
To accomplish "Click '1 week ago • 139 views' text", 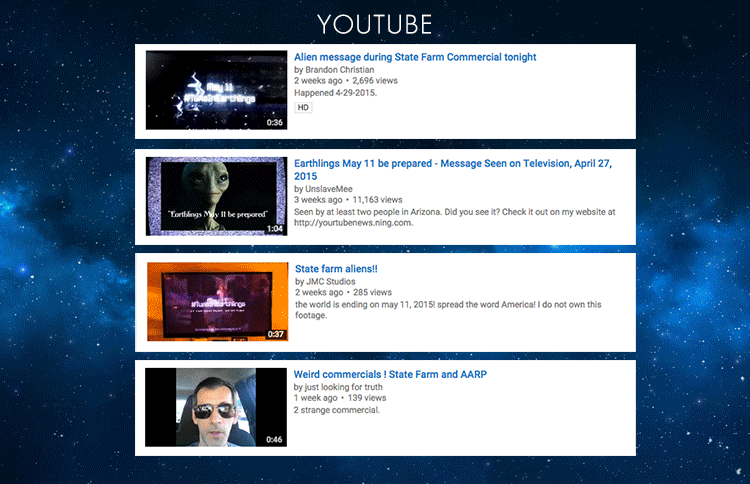I will (340, 398).
